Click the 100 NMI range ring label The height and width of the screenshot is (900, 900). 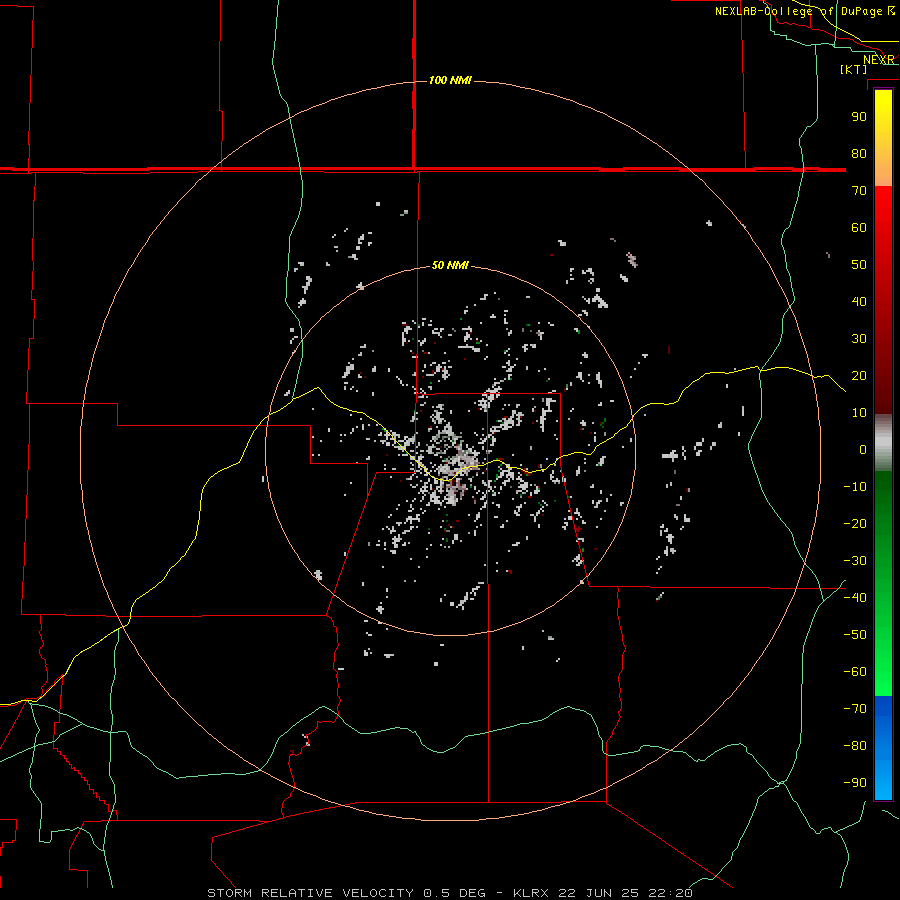point(450,80)
